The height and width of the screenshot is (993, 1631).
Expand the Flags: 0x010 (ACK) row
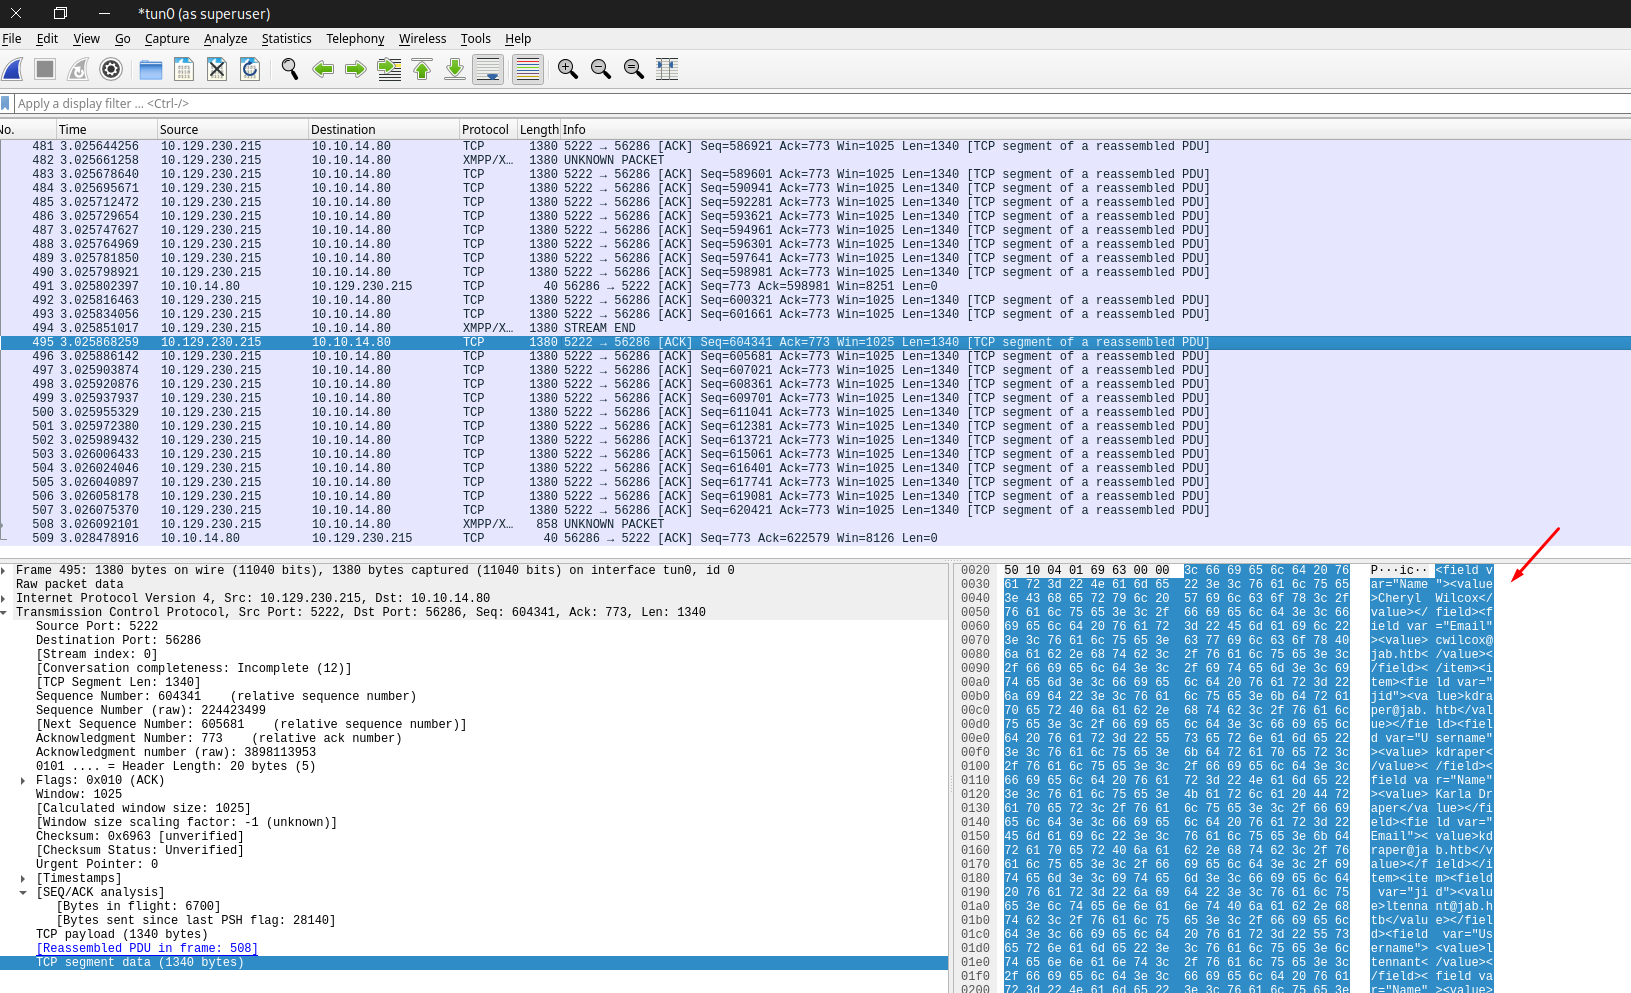tap(23, 781)
